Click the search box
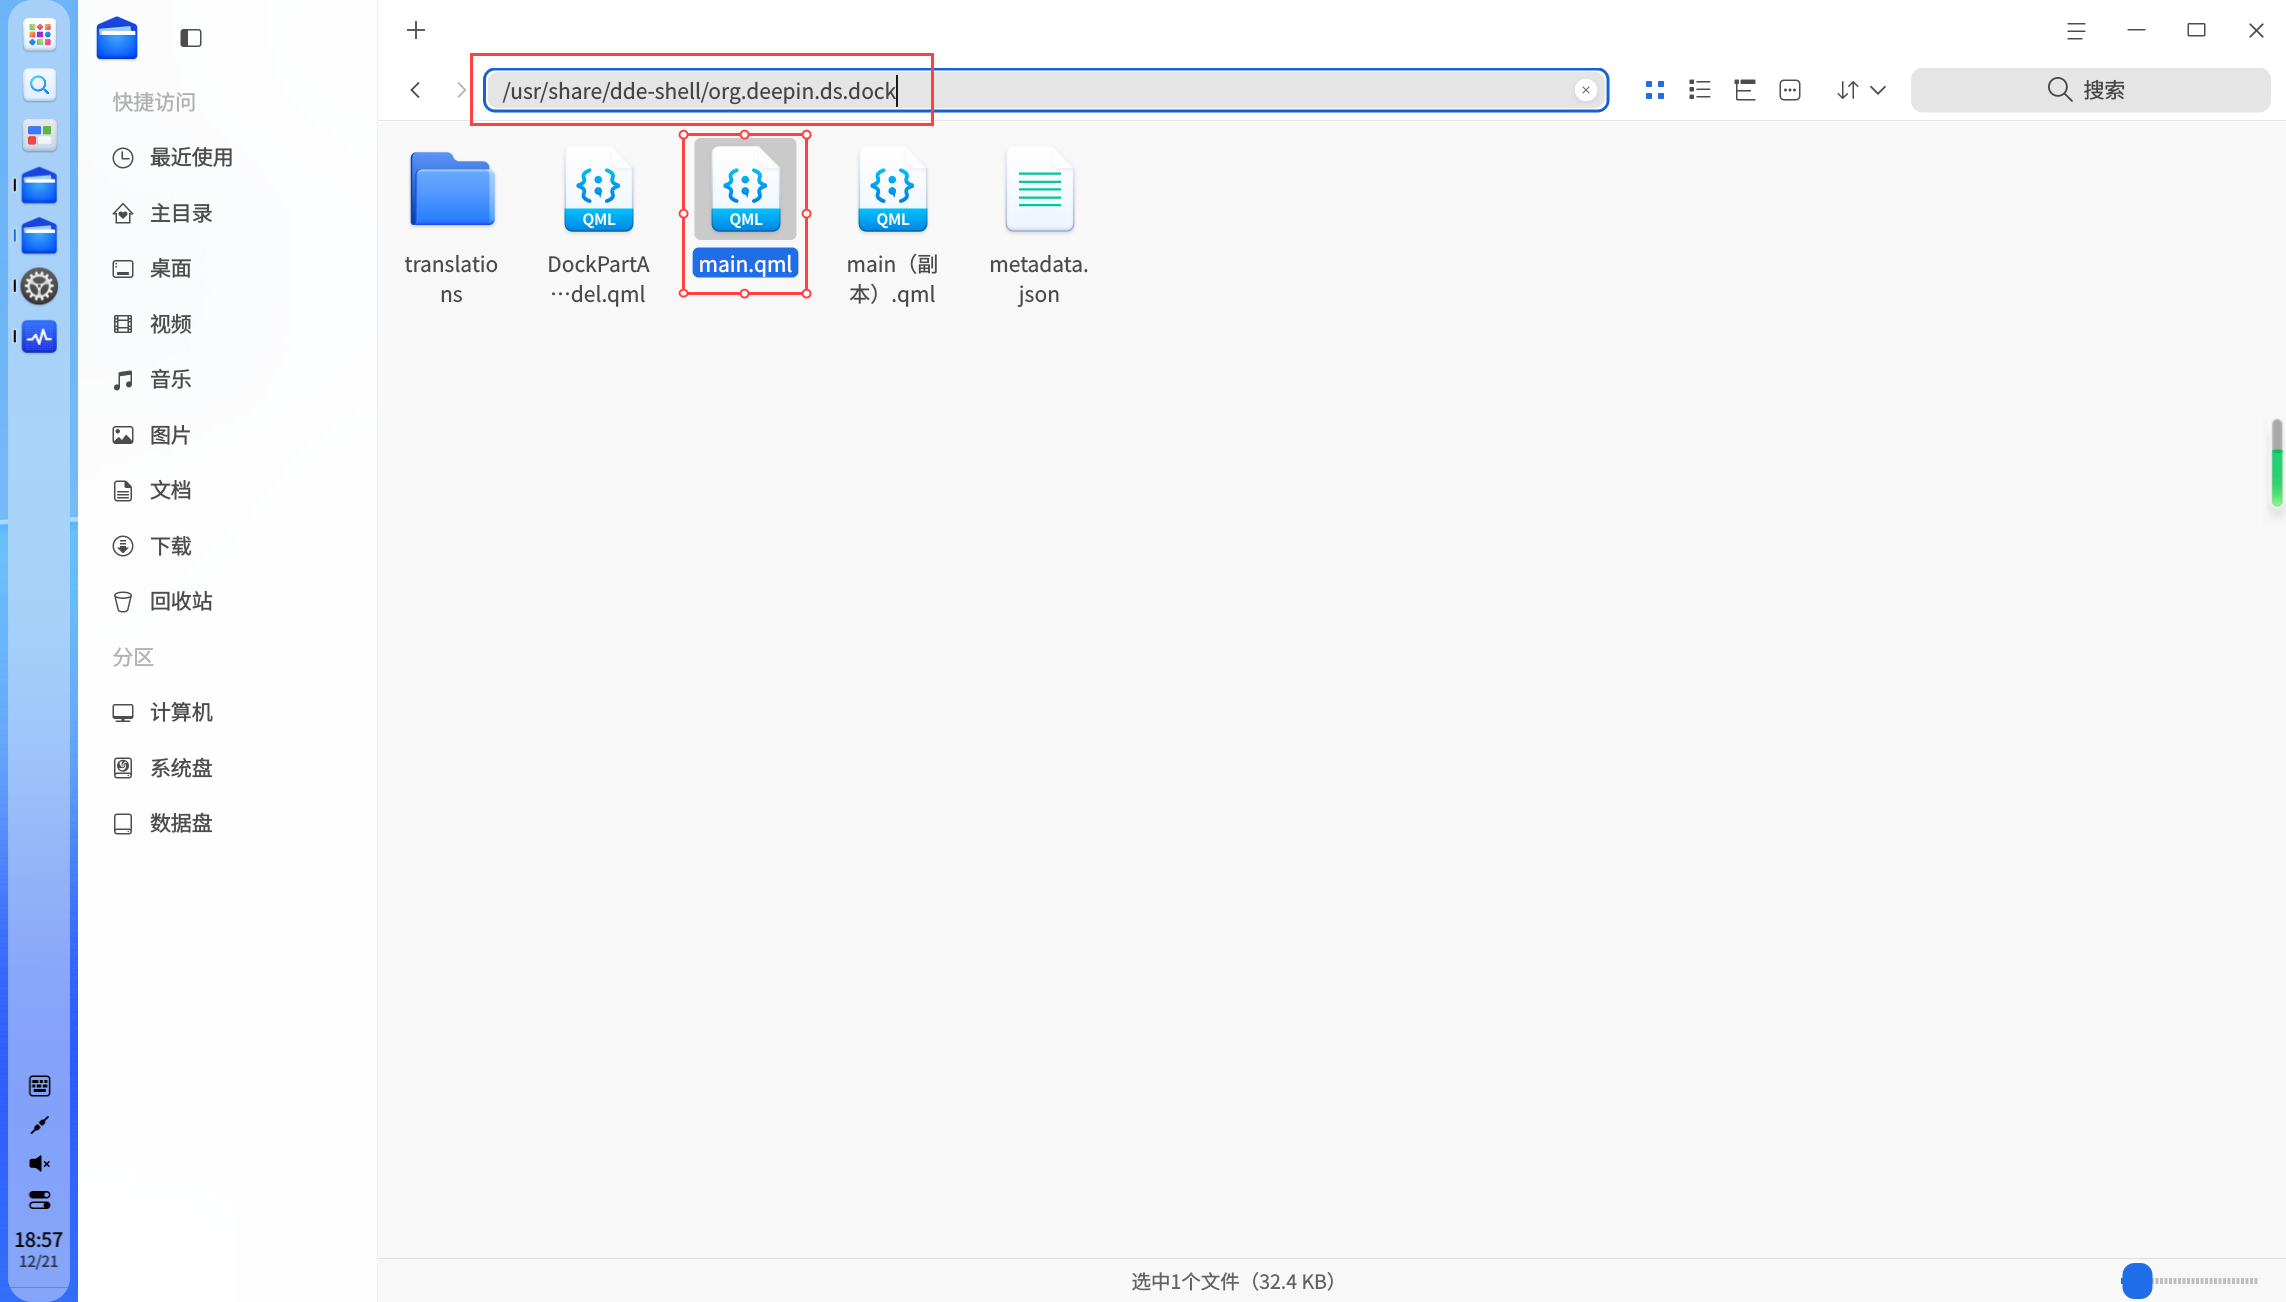The width and height of the screenshot is (2286, 1302). (2090, 90)
